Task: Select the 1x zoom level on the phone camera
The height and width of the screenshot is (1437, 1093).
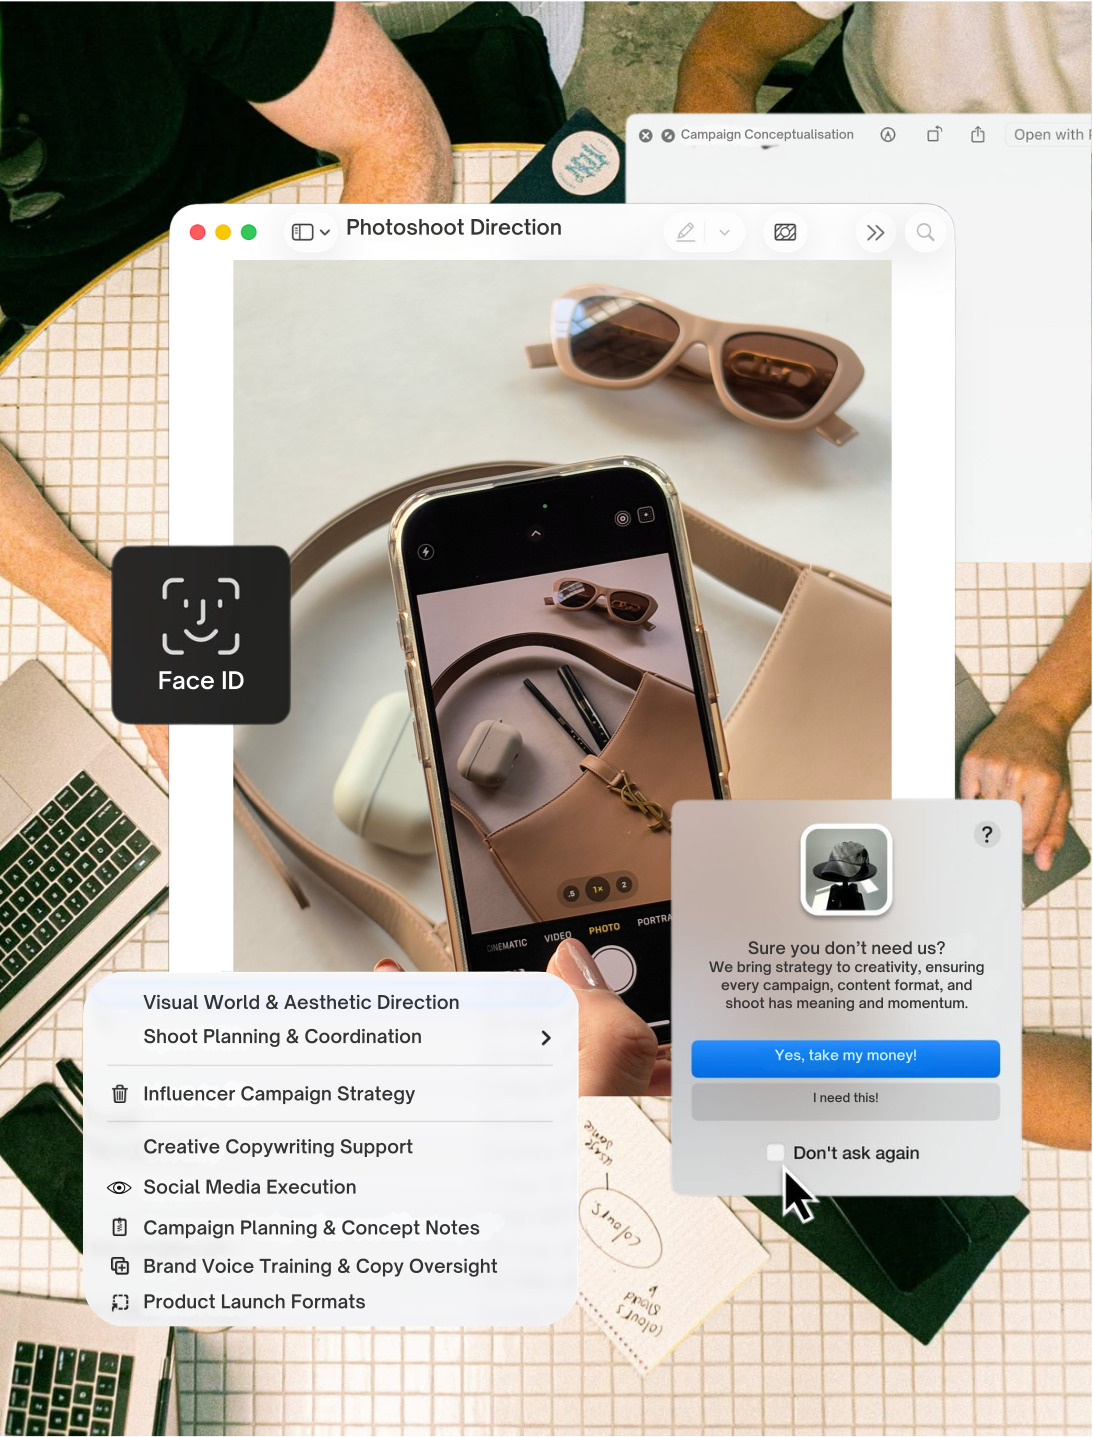Action: [x=598, y=889]
